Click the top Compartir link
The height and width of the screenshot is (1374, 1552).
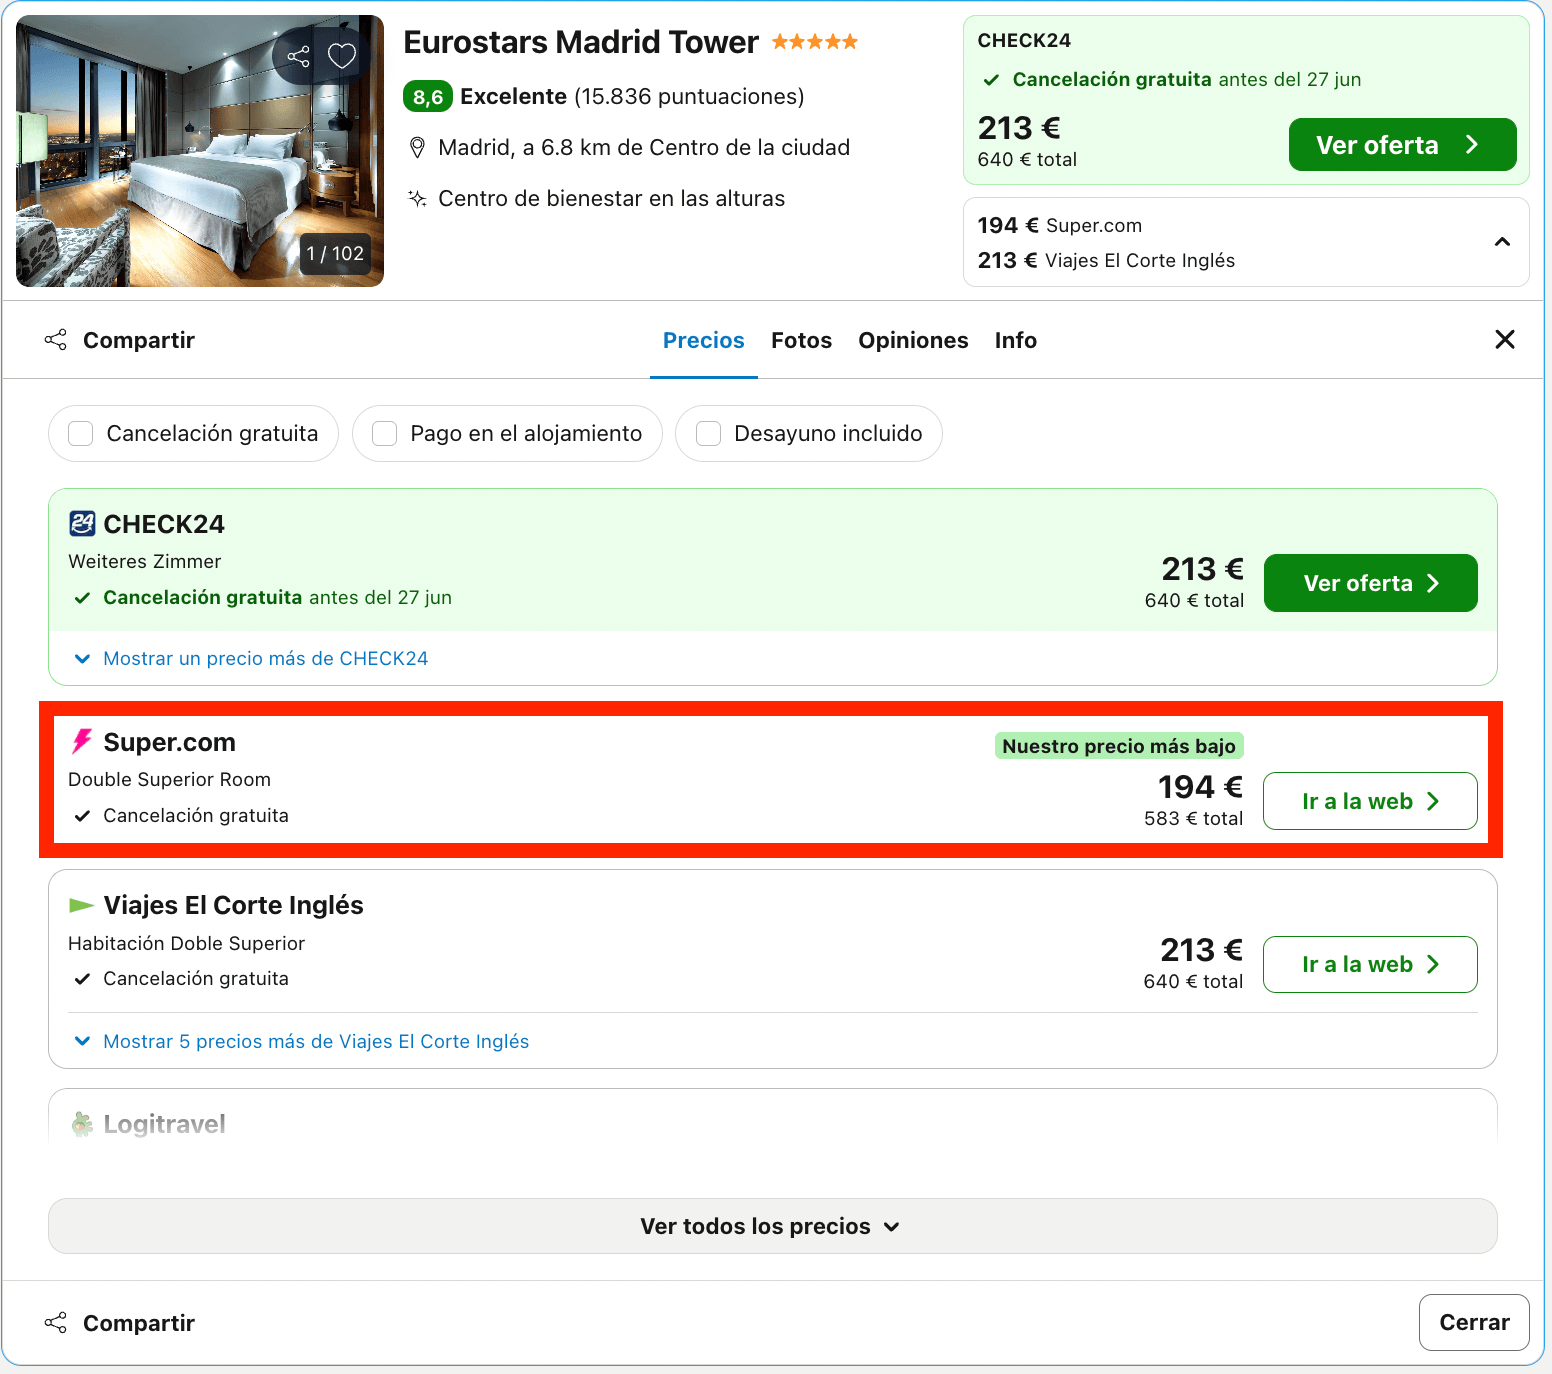pos(139,340)
